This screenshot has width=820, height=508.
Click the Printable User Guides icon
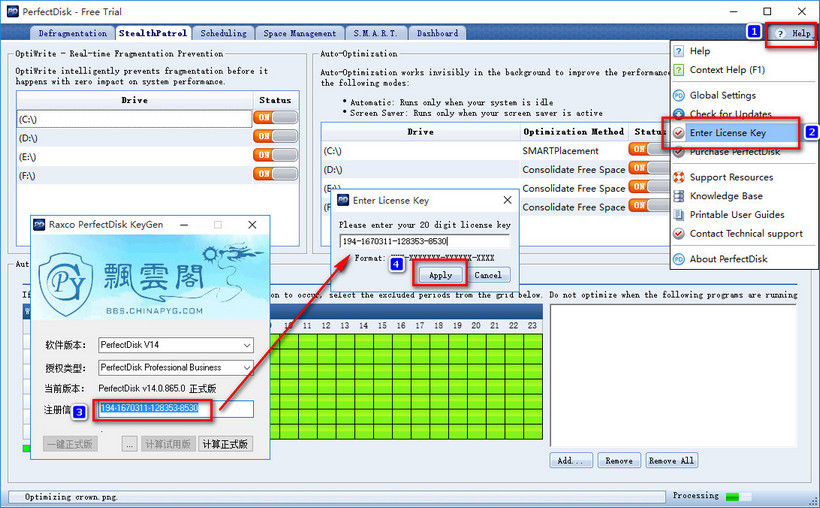[x=678, y=215]
